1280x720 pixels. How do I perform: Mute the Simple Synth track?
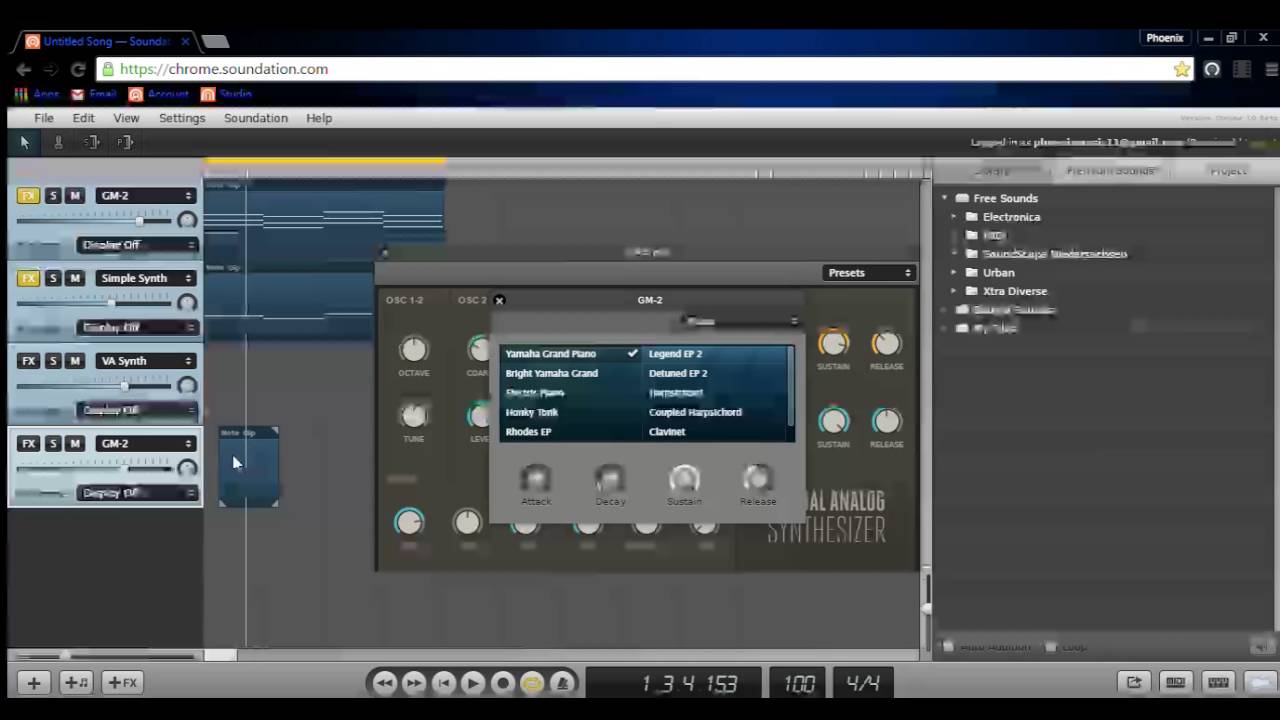coord(74,278)
